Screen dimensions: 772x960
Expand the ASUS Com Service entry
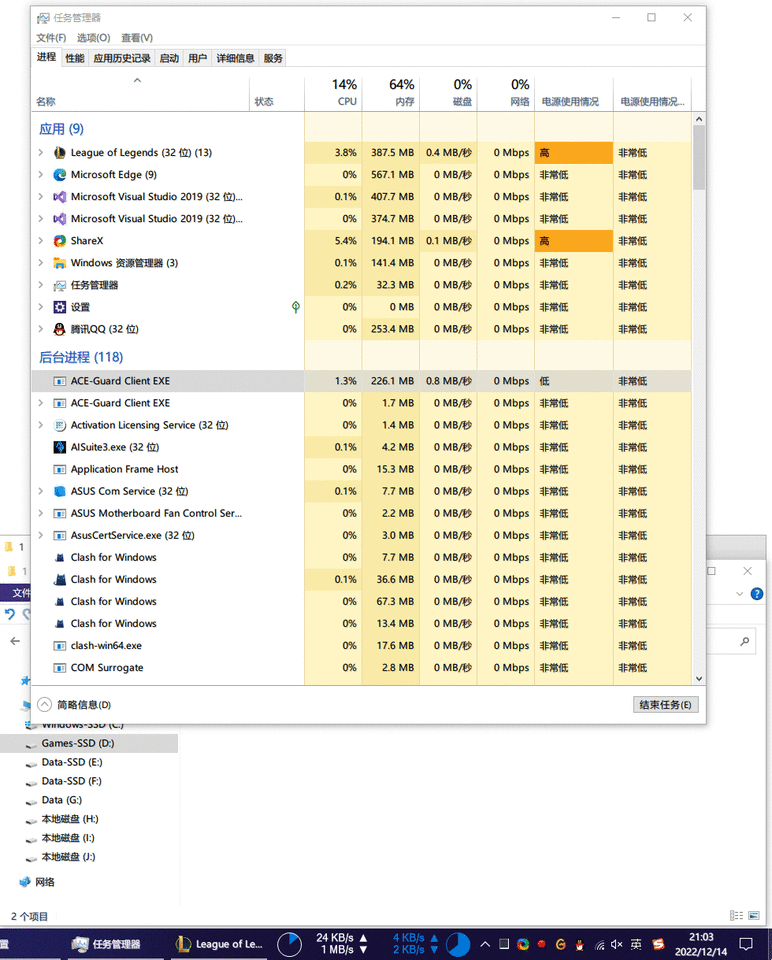[40, 491]
